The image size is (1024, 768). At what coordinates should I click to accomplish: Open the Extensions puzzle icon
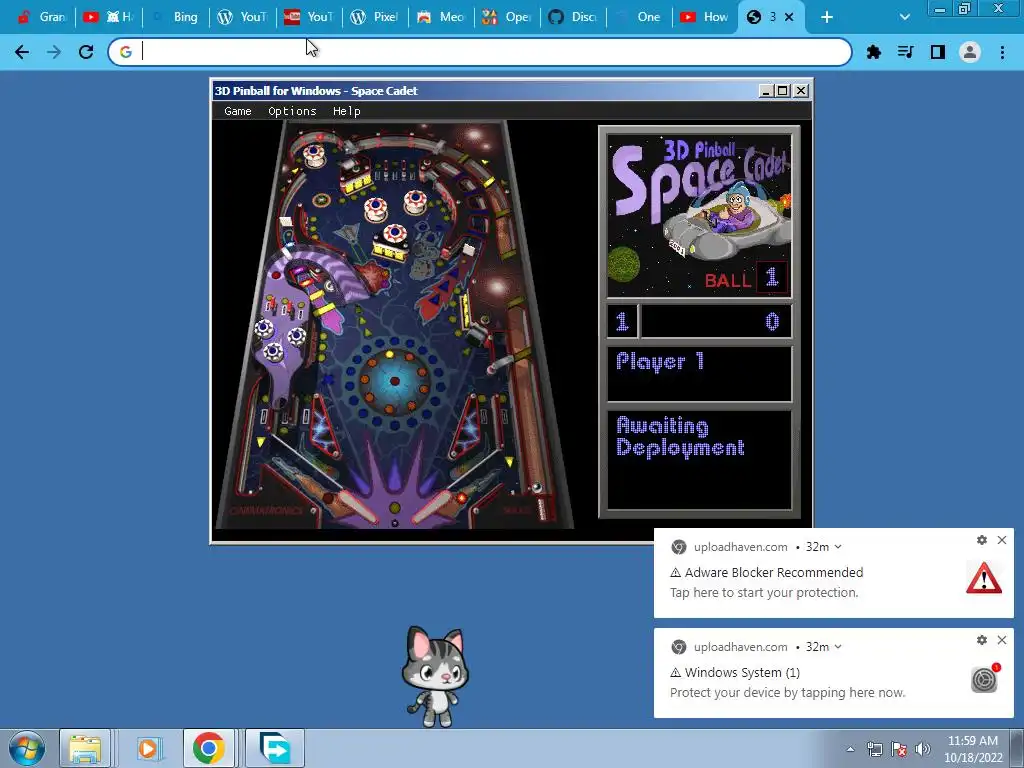point(873,52)
